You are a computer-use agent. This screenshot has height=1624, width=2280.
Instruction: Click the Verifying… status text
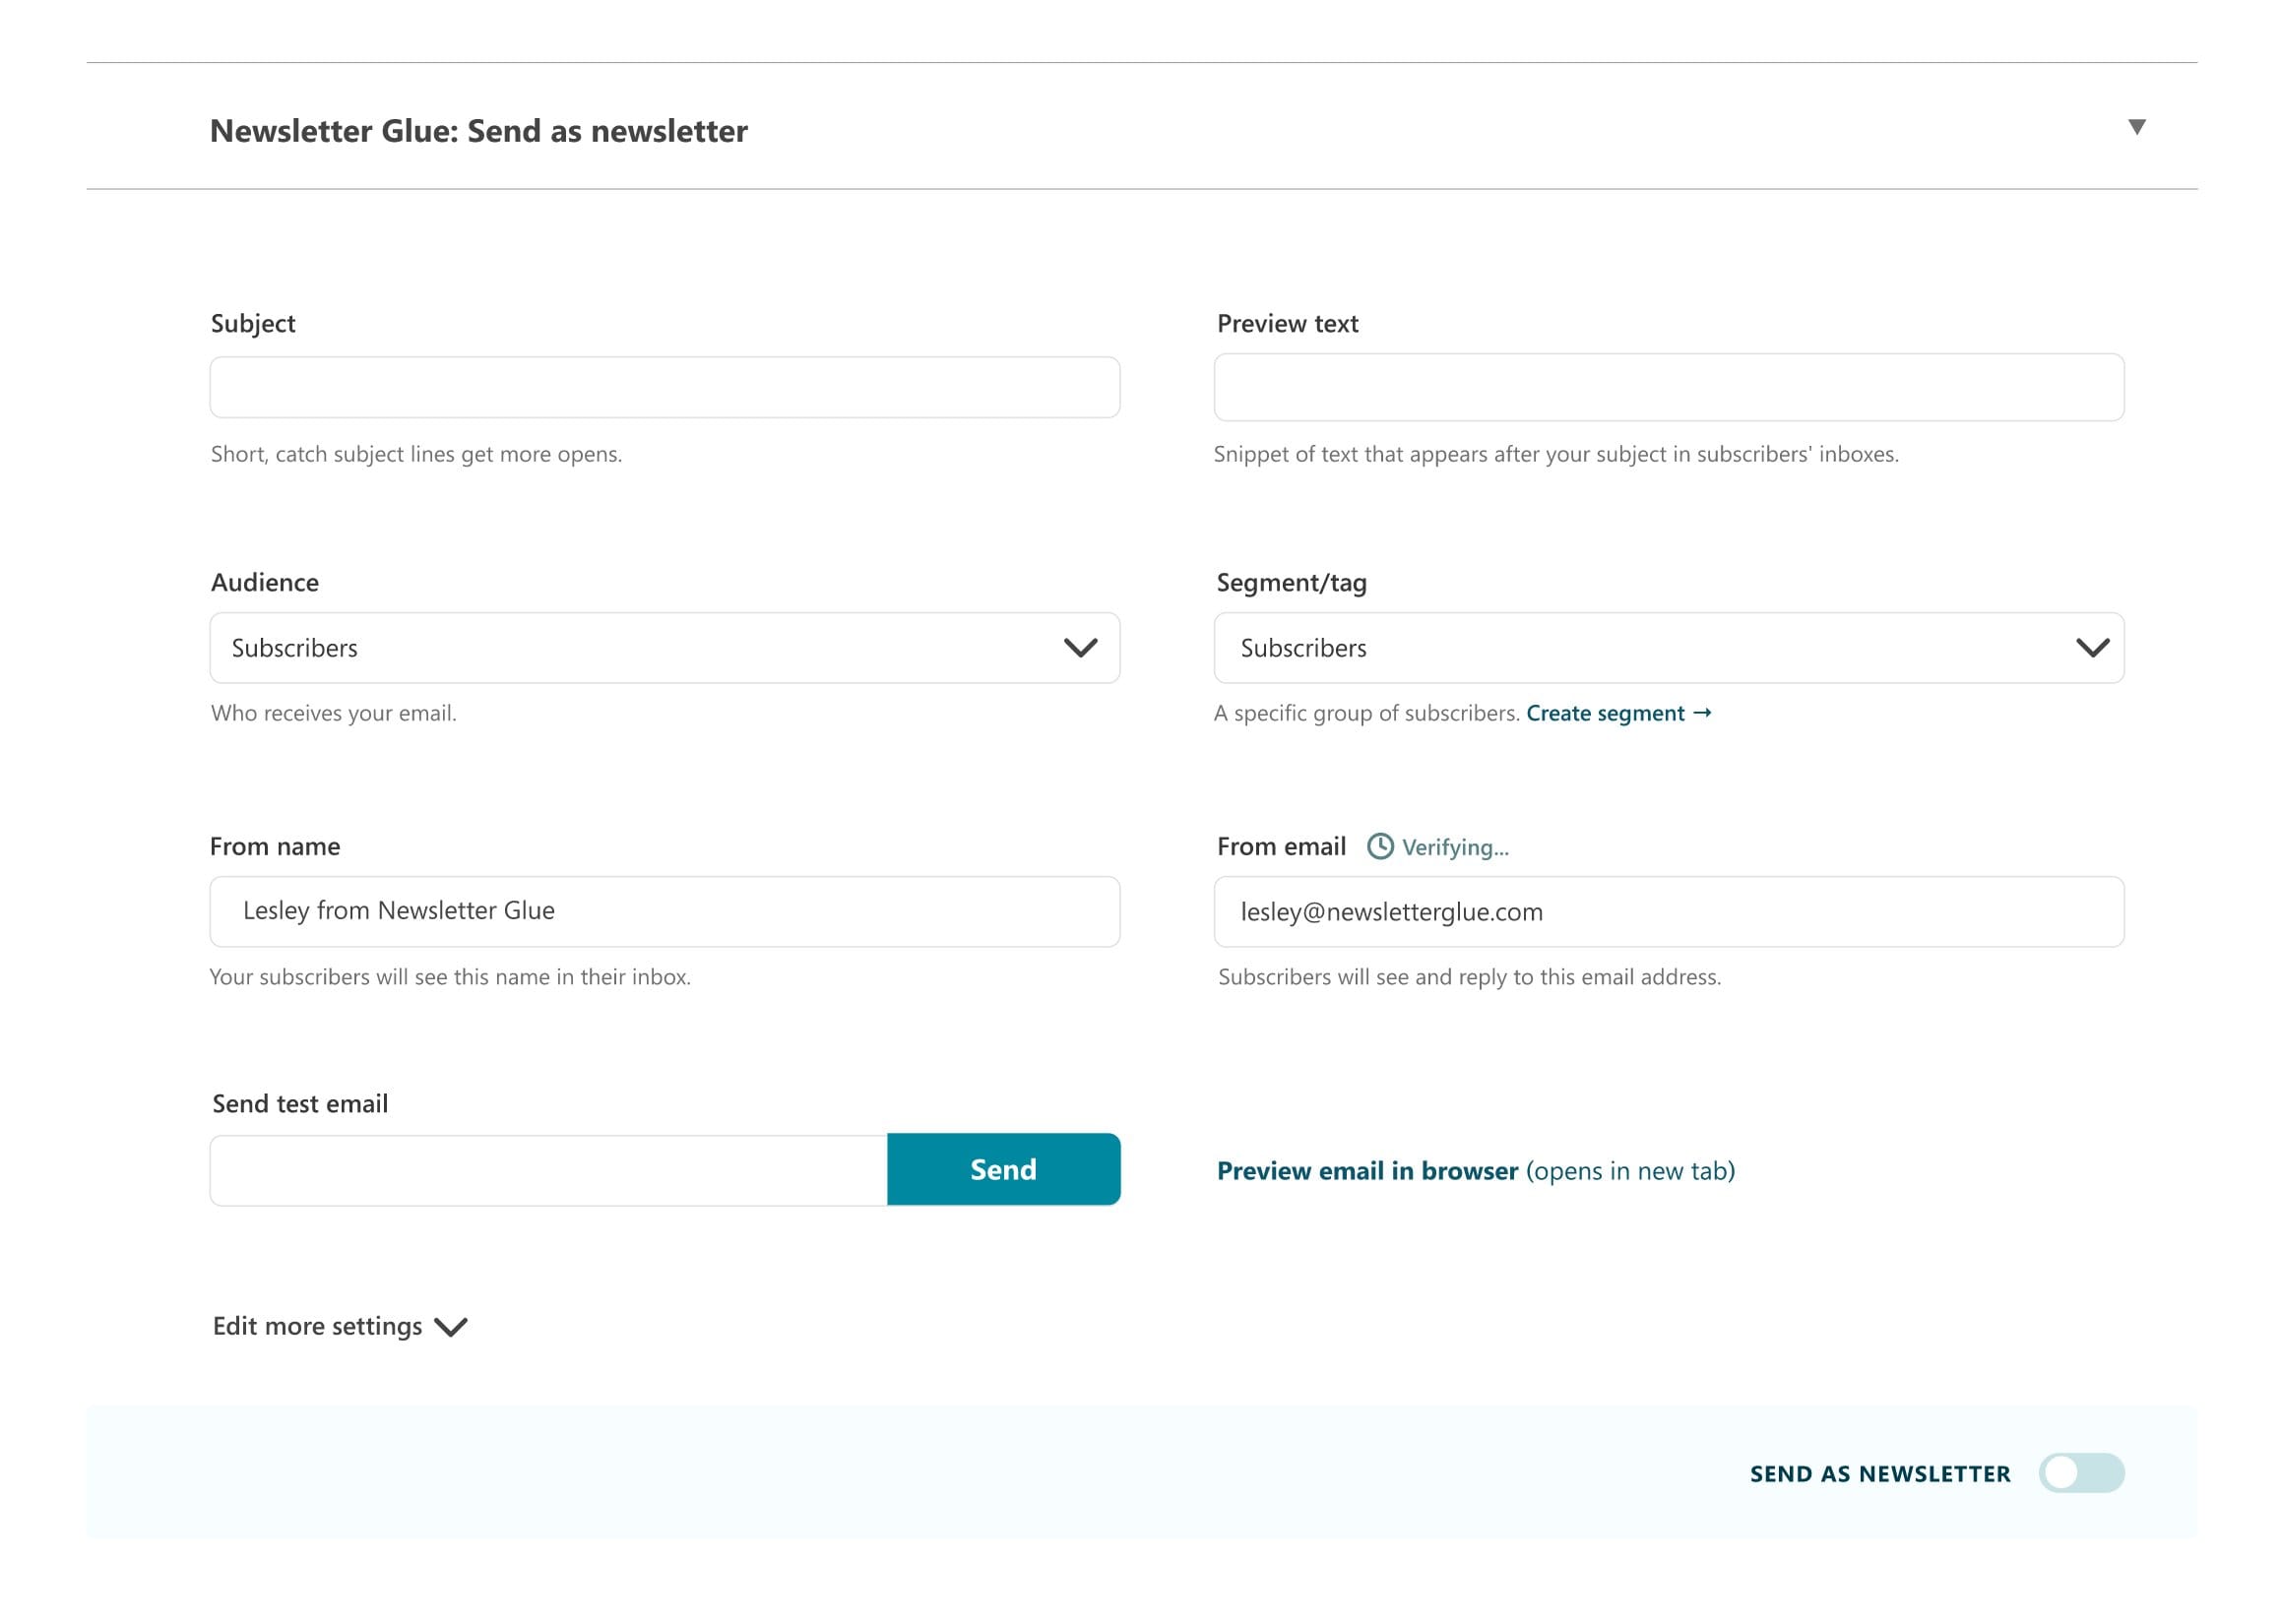pyautogui.click(x=1455, y=848)
